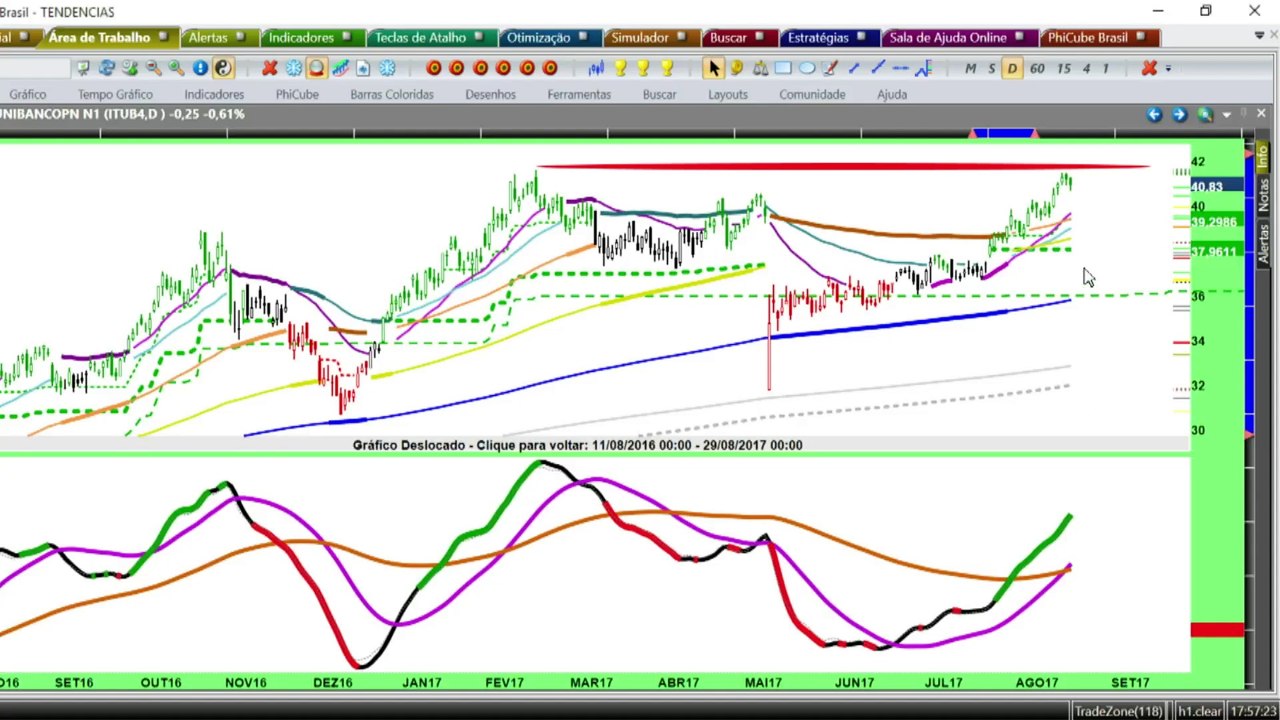Go back with the blue left arrow
The image size is (1280, 720).
pyautogui.click(x=1154, y=114)
